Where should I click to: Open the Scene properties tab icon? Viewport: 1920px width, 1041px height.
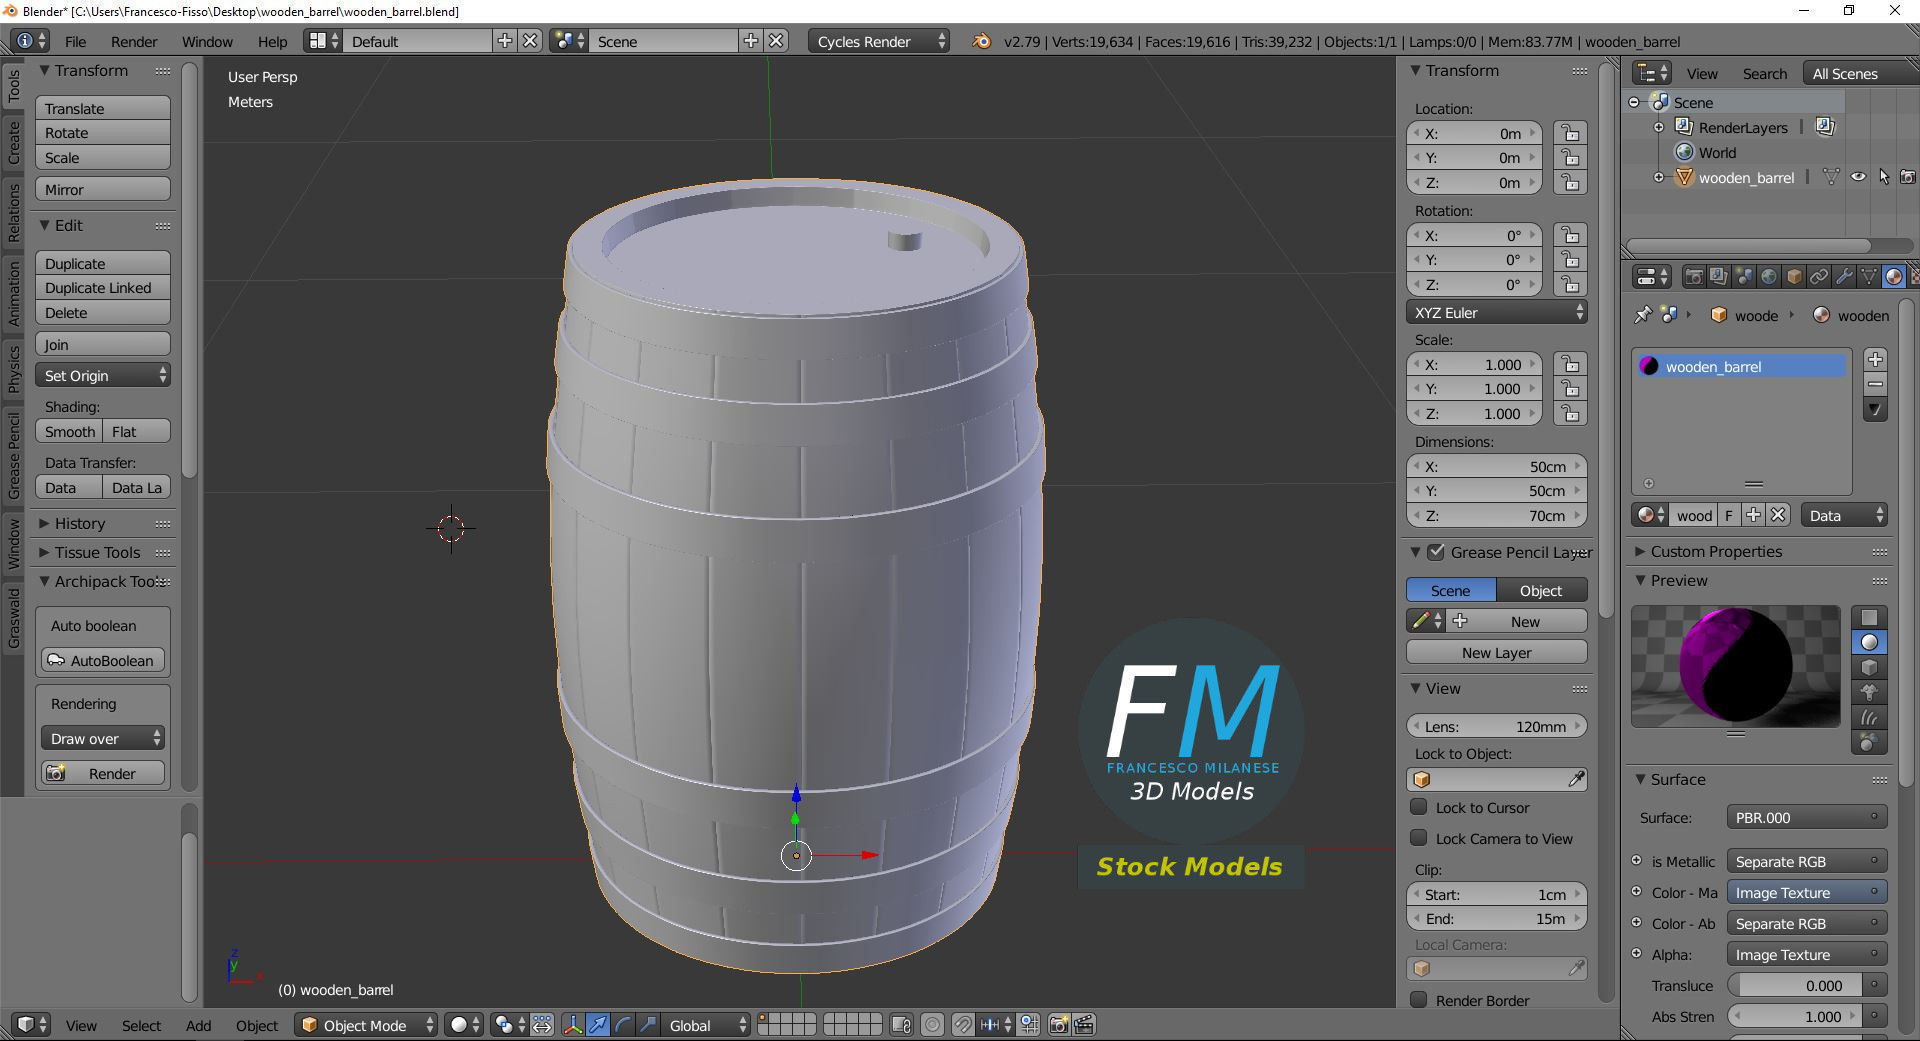point(1744,277)
